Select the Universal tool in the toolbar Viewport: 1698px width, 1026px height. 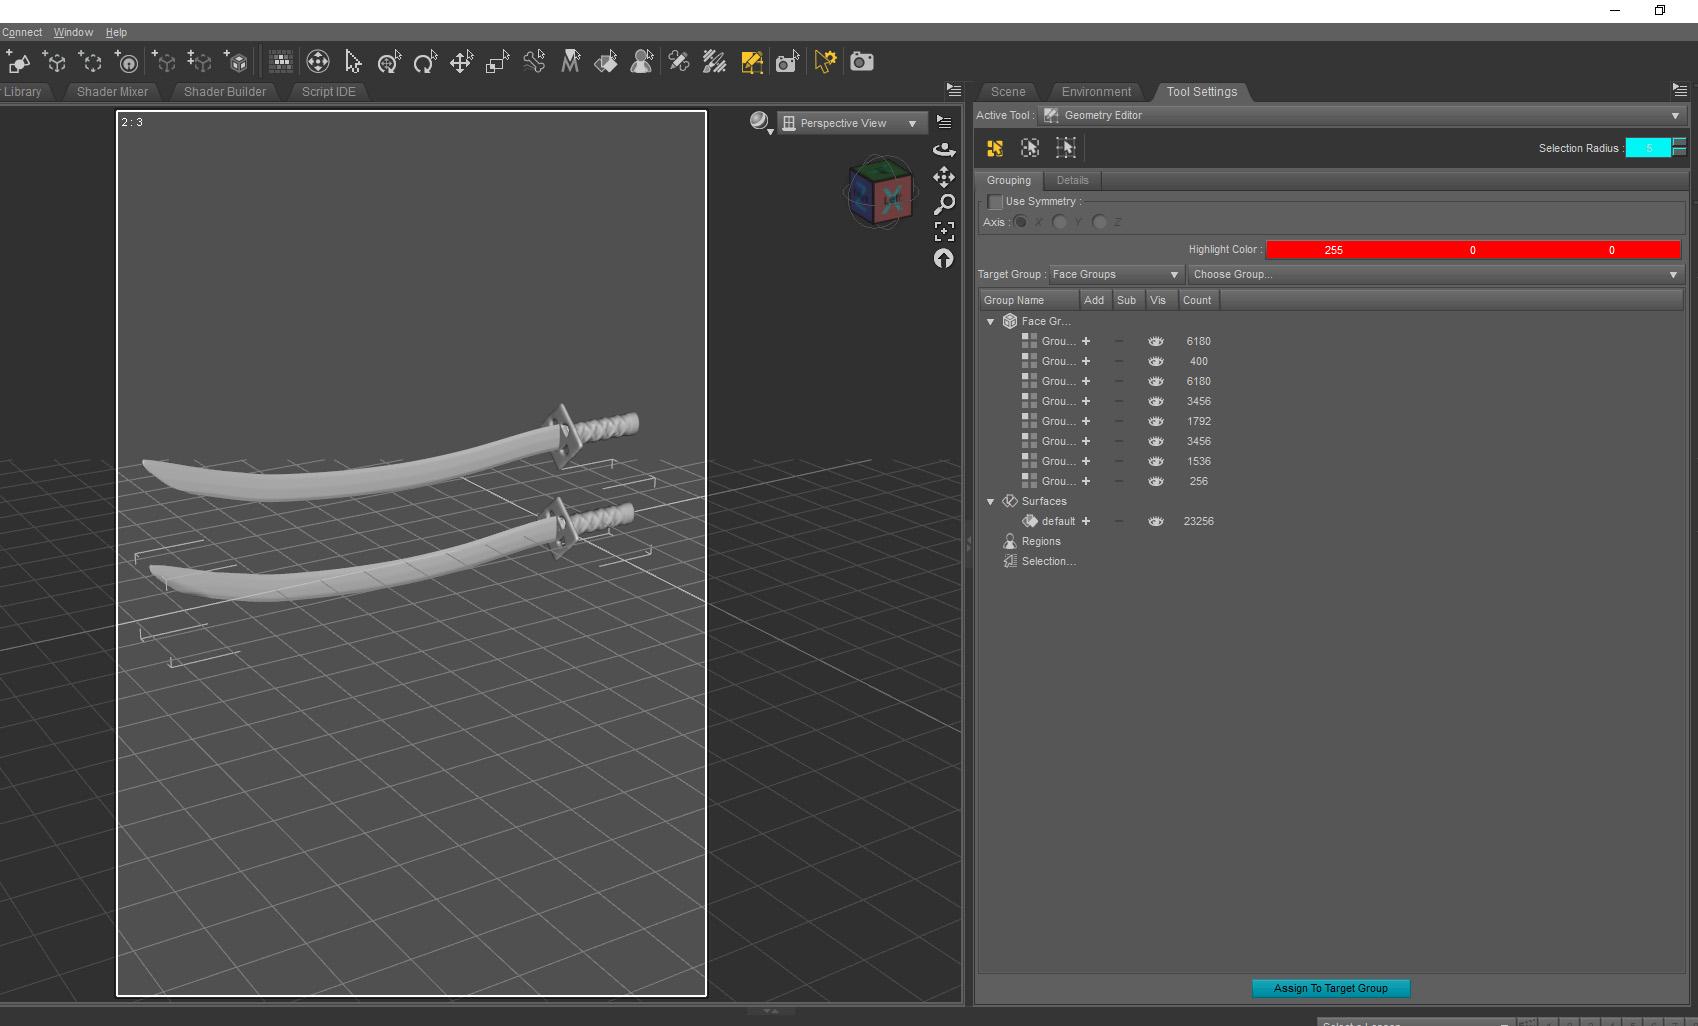coord(389,61)
